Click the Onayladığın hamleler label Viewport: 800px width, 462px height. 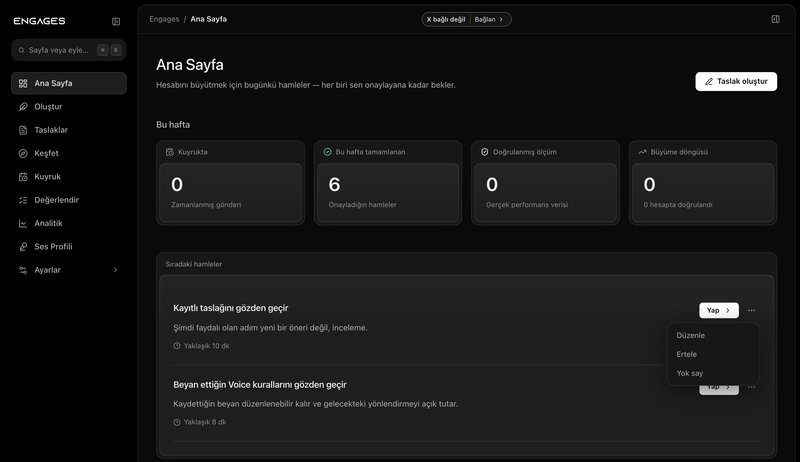point(362,204)
